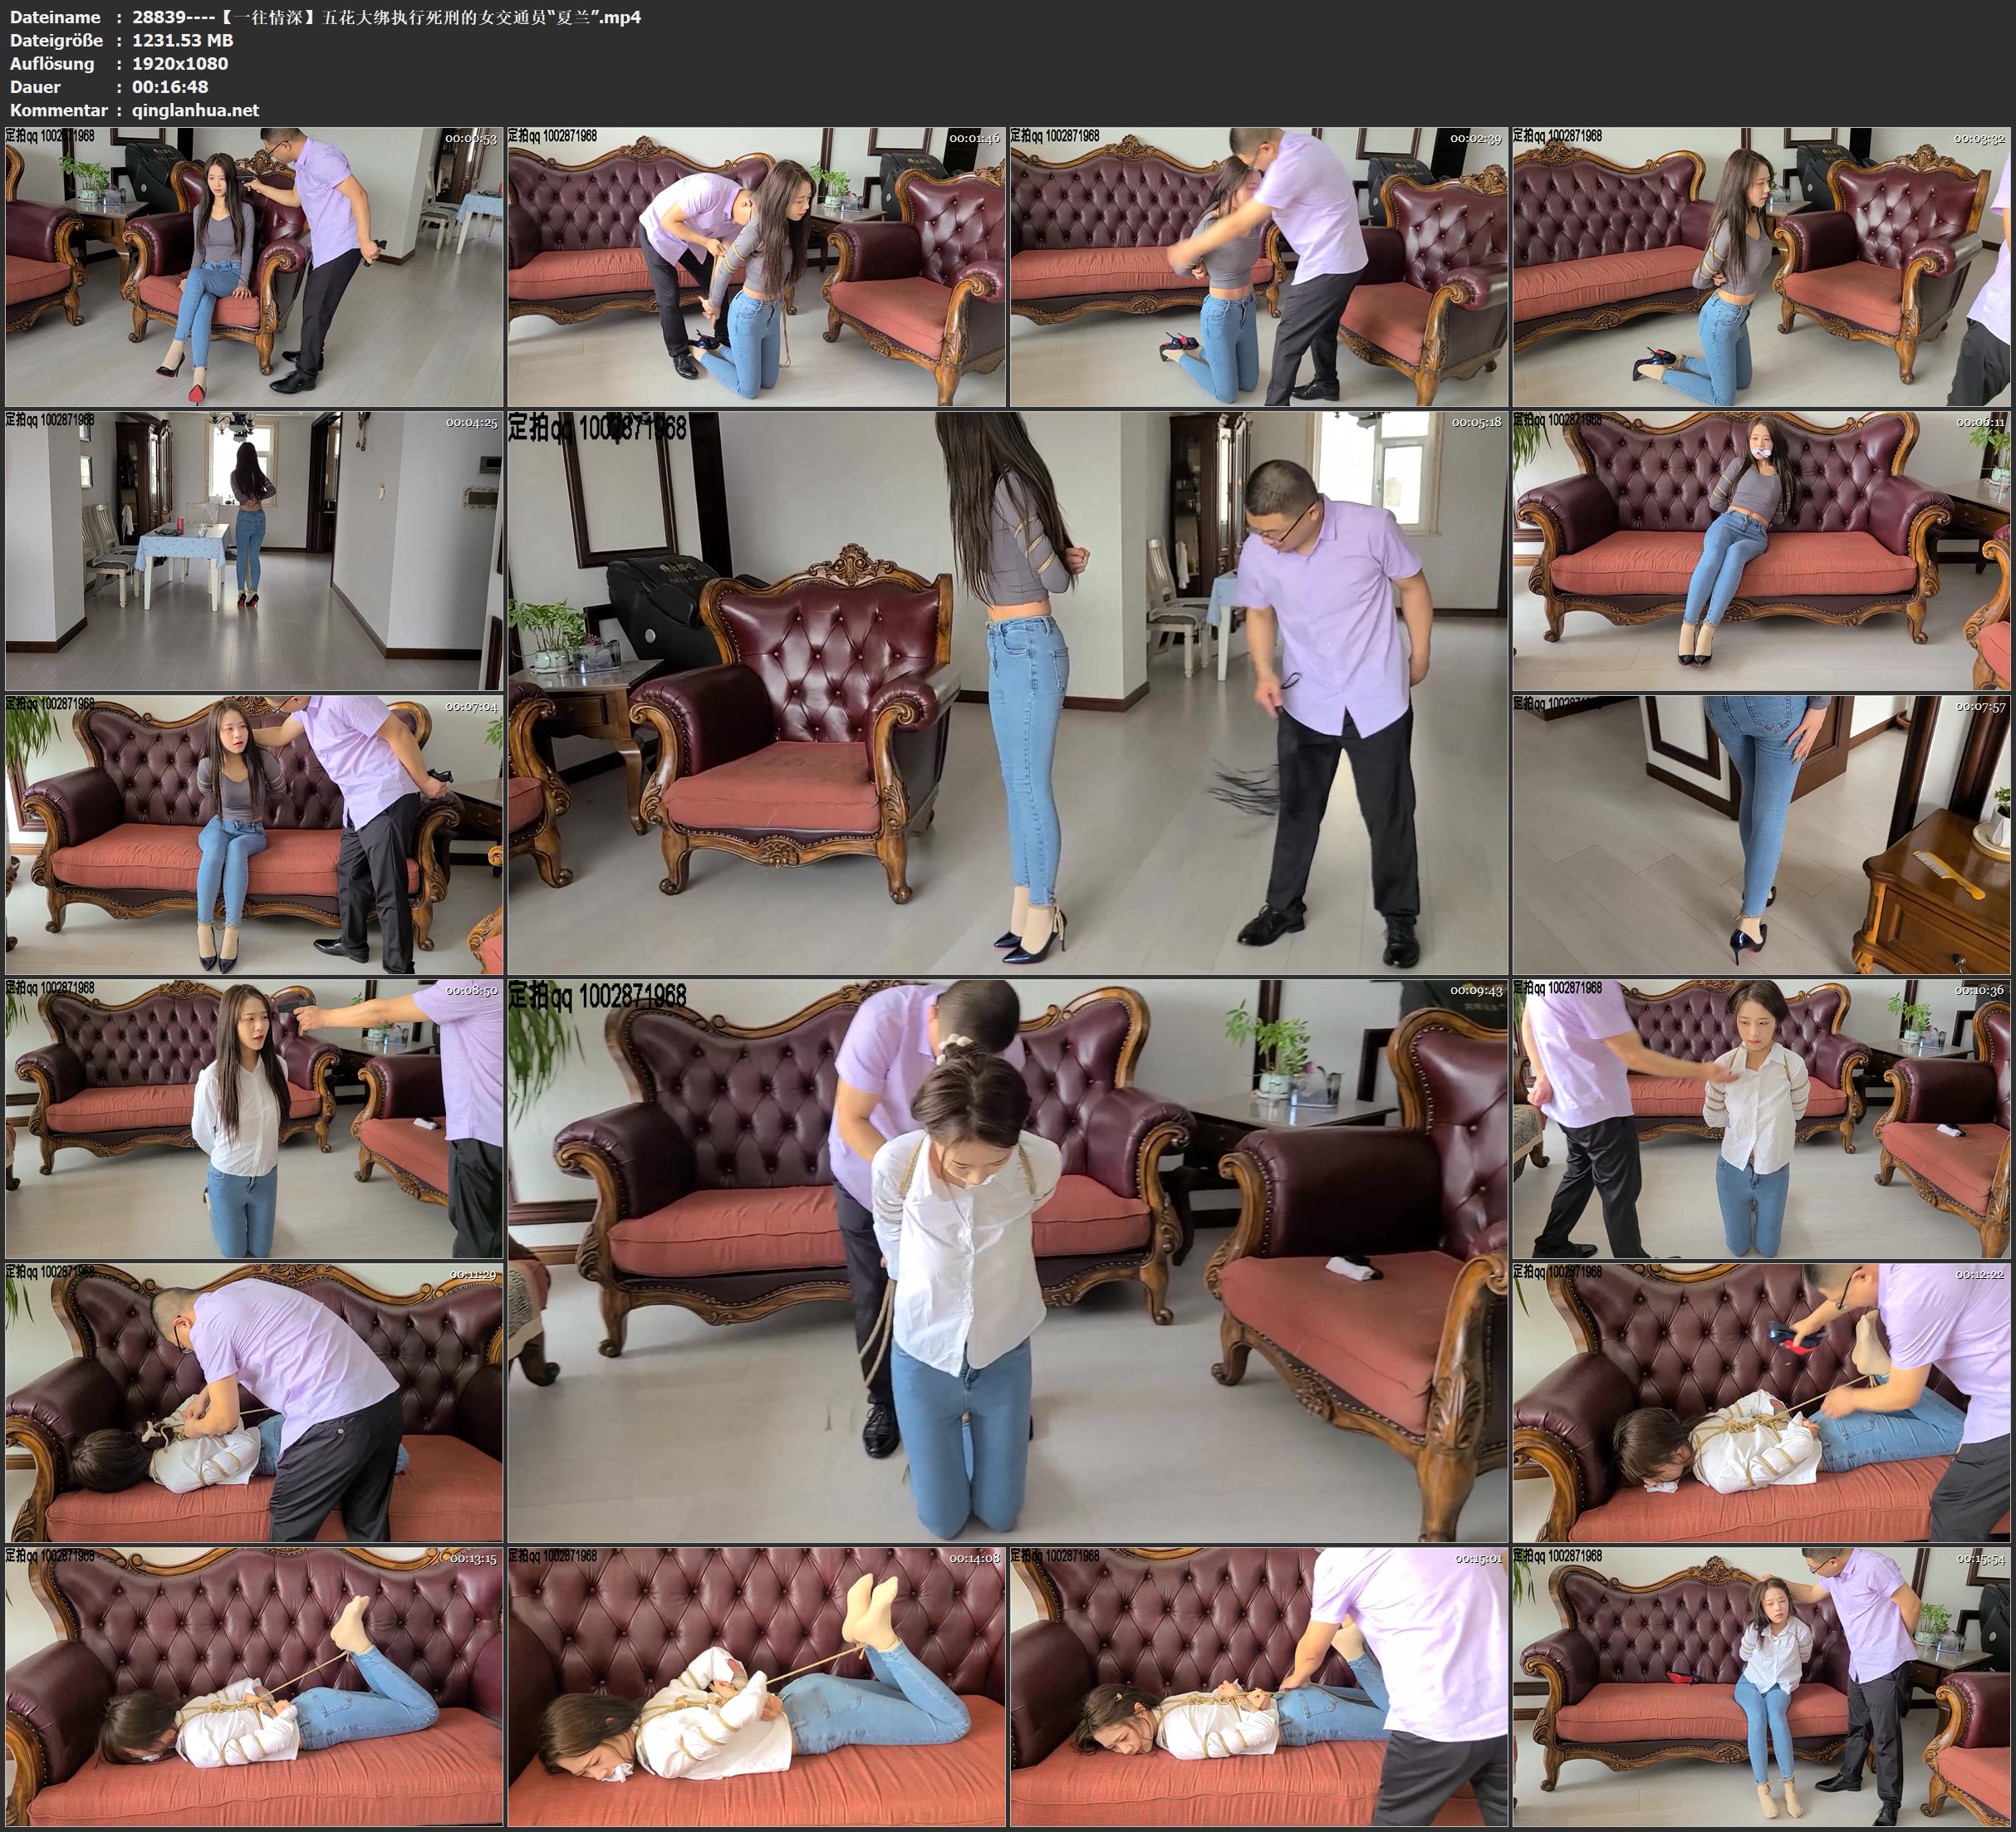Screen dimensions: 2016x1832
Task: Open the frame marked 00:03:32
Action: coord(1762,266)
